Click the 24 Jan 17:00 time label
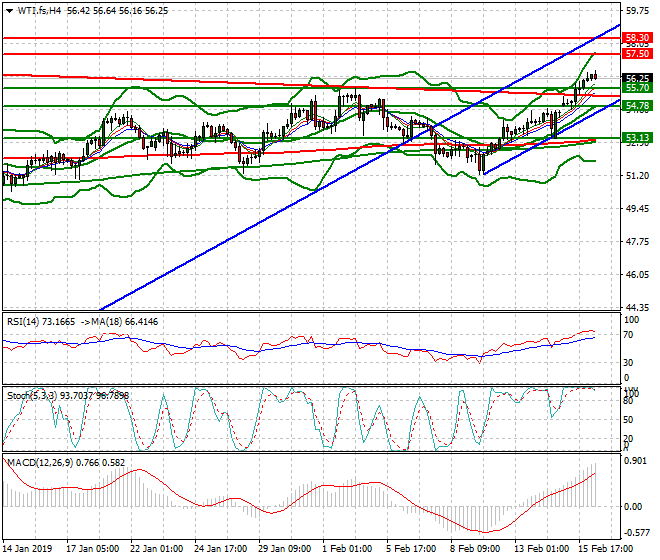The width and height of the screenshot is (660, 560). click(x=221, y=549)
